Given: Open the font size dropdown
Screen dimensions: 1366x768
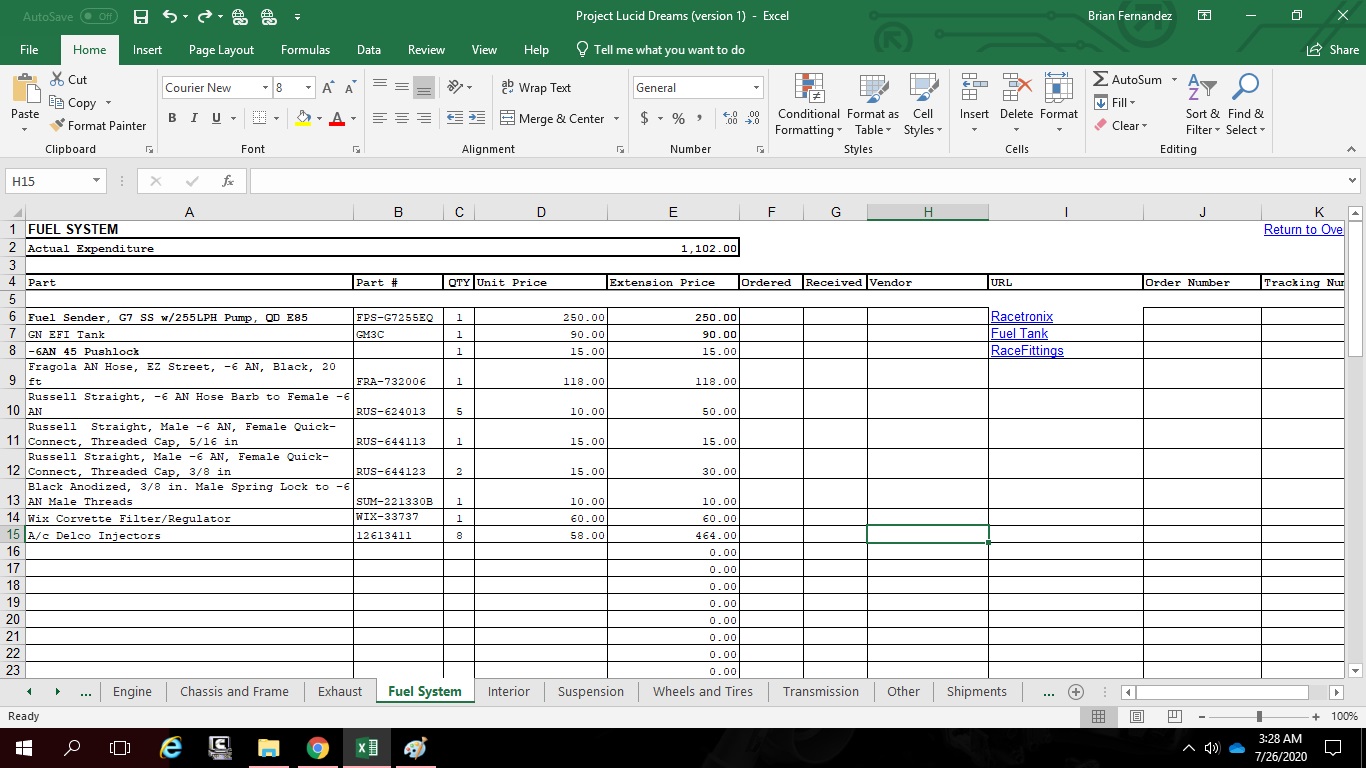Looking at the screenshot, I should pyautogui.click(x=308, y=88).
